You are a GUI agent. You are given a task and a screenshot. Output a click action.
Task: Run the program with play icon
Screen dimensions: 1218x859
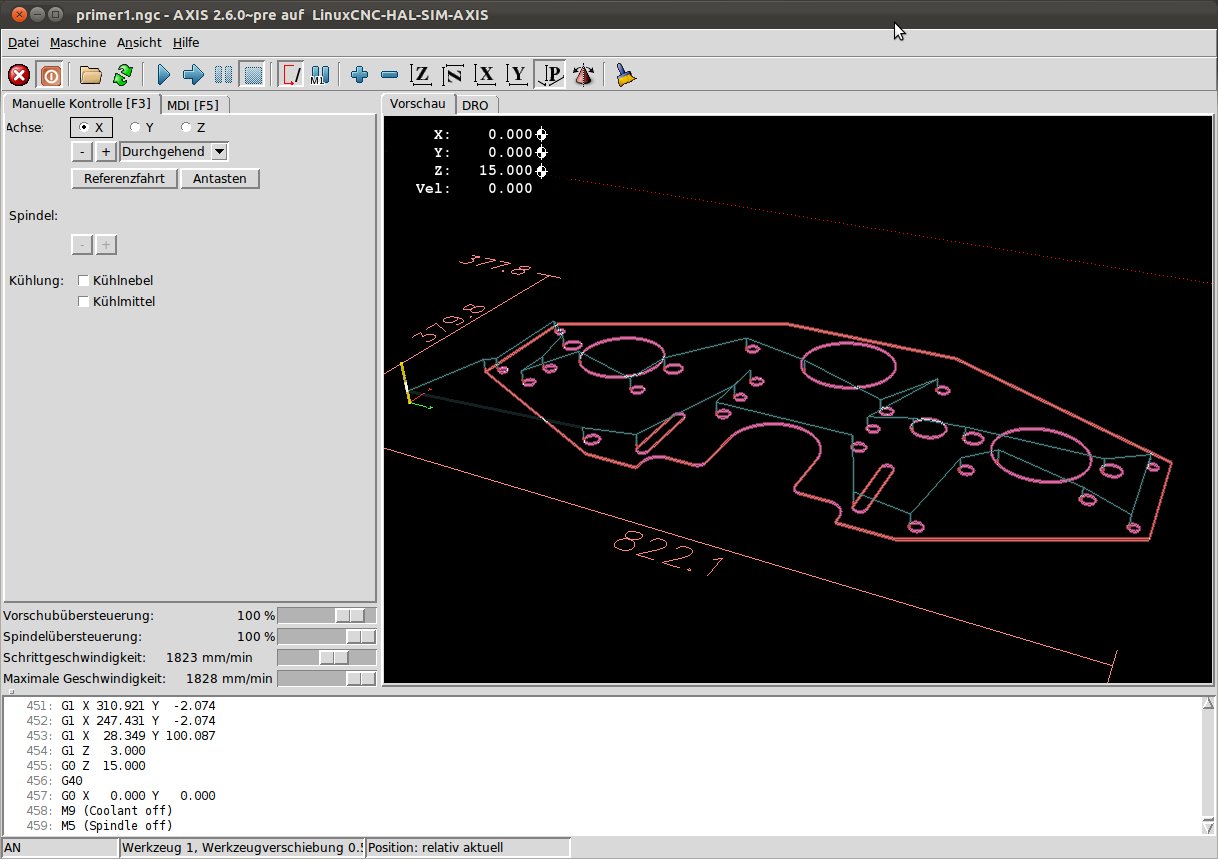coord(164,75)
